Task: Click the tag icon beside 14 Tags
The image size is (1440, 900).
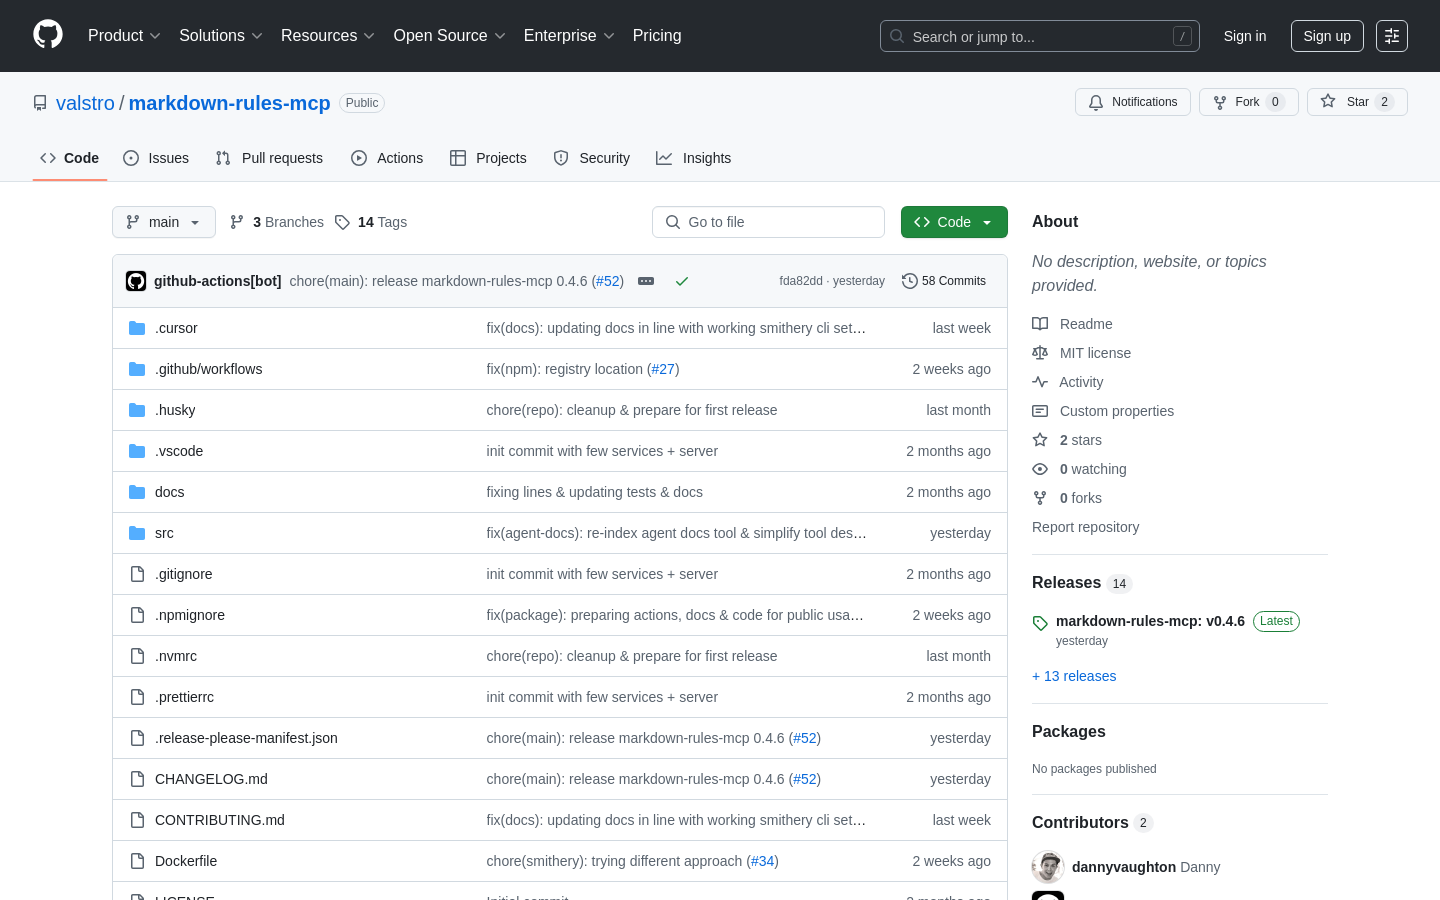Action: [342, 222]
